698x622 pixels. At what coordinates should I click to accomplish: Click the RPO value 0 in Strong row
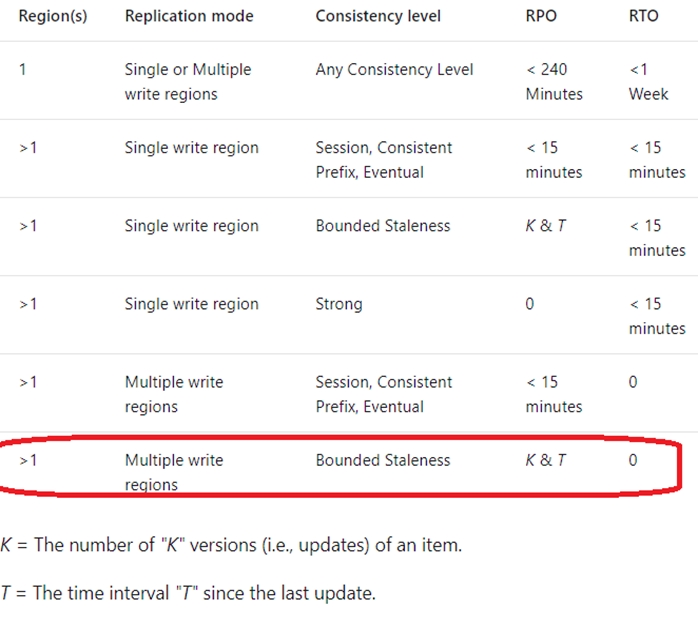529,304
